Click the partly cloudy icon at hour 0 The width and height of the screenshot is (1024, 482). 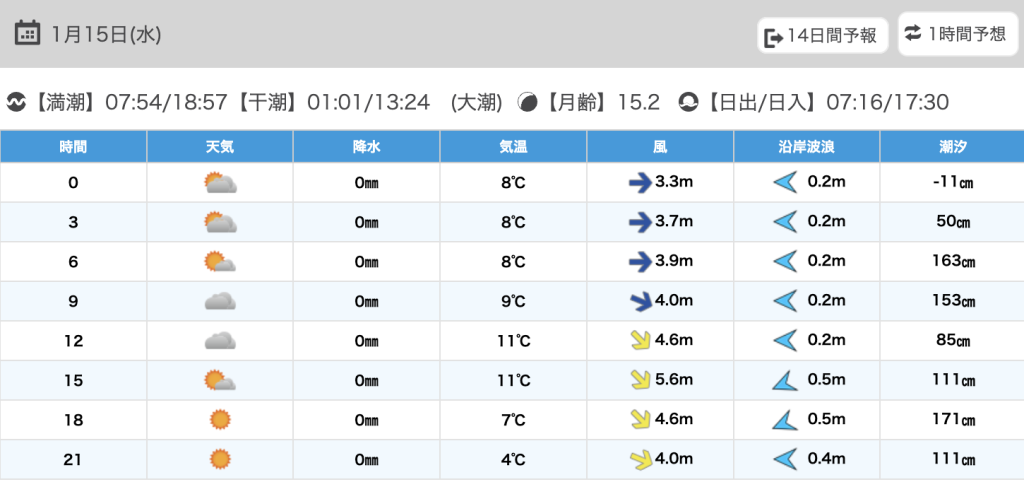[x=219, y=183]
